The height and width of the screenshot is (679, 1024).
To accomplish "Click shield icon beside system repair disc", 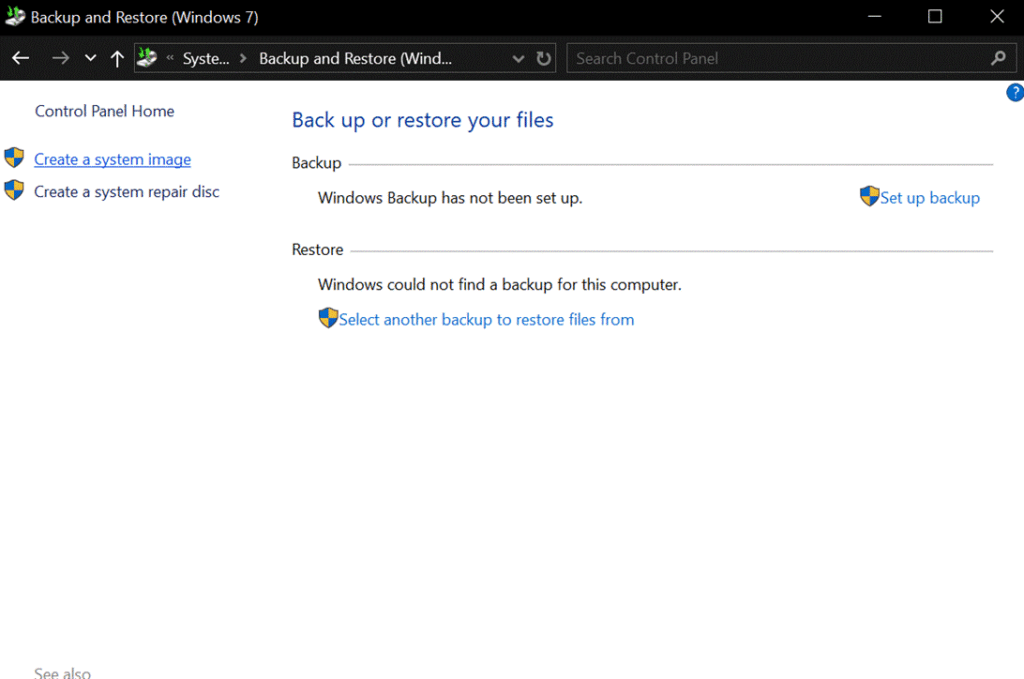I will (x=14, y=190).
